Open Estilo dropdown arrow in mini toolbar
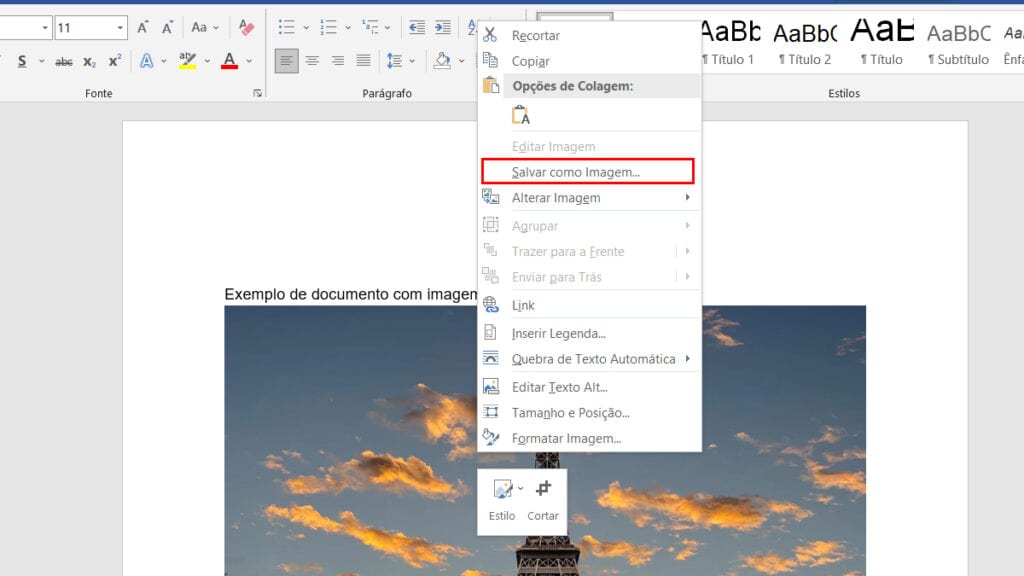Image resolution: width=1024 pixels, height=576 pixels. coord(520,488)
